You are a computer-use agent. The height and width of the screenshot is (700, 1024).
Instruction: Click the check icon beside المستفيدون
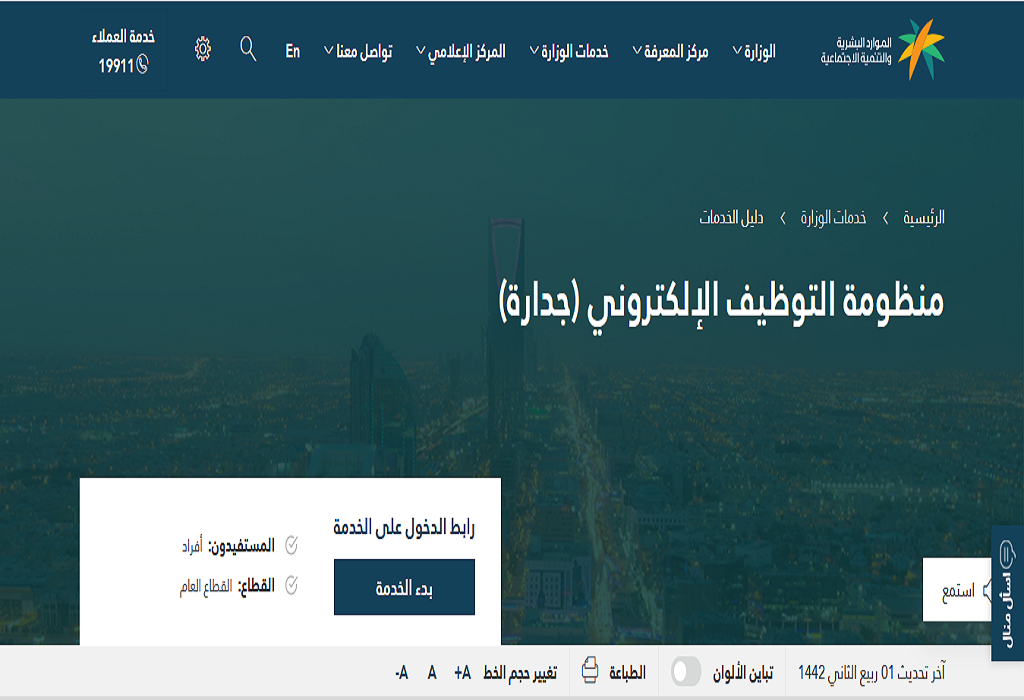click(x=291, y=545)
